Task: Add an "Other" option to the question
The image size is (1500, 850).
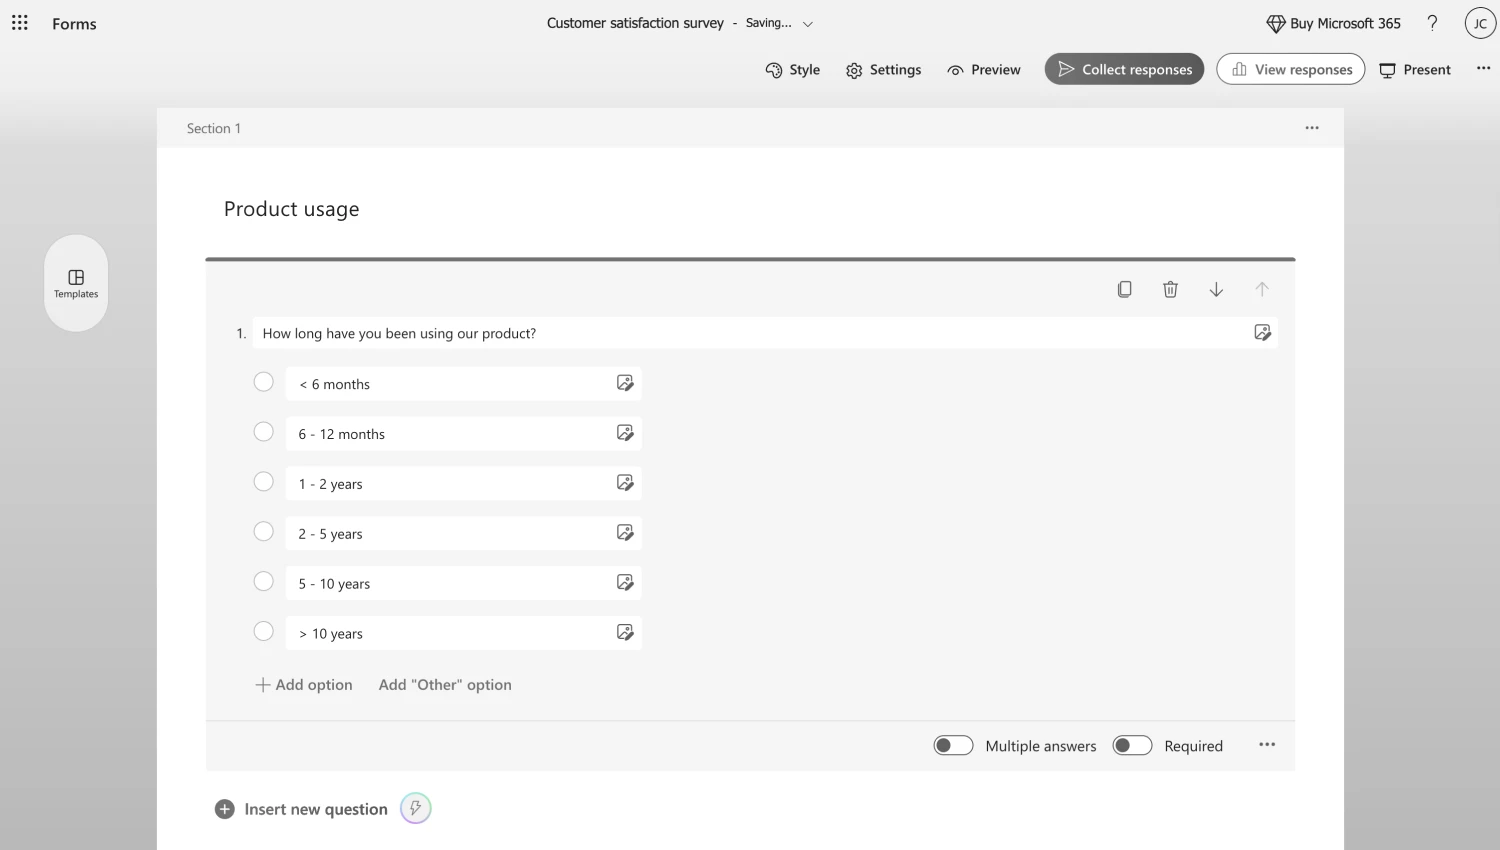Action: 444,684
